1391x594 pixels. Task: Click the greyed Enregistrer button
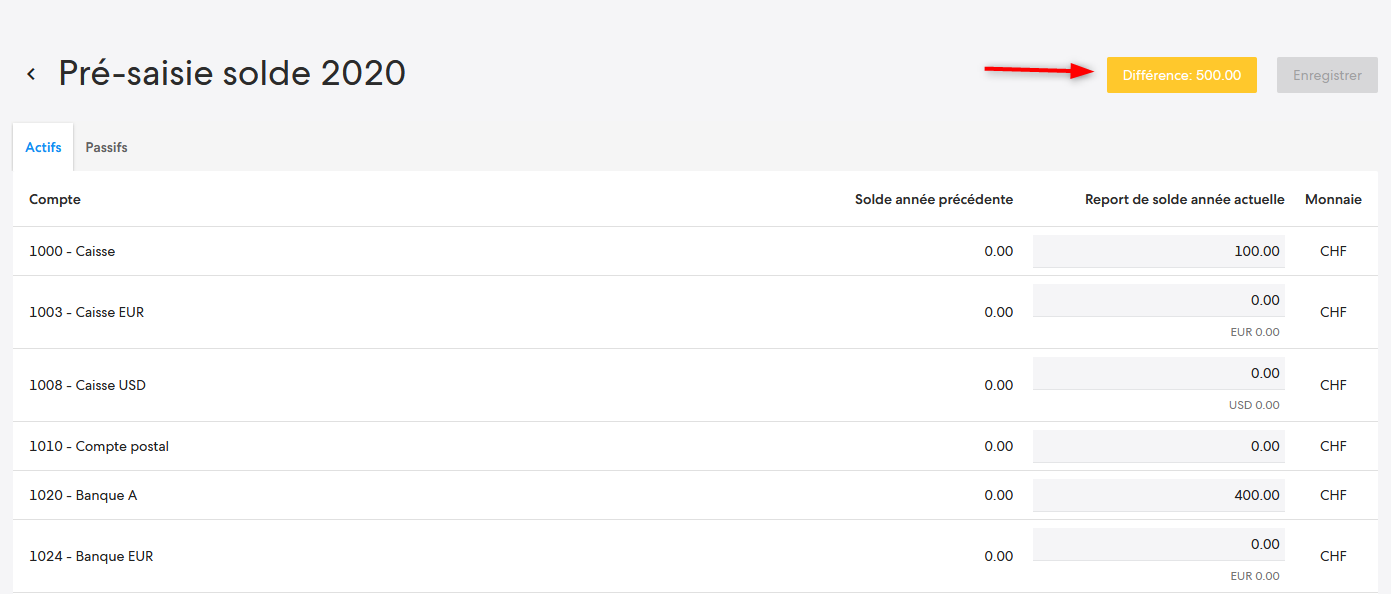coord(1327,75)
